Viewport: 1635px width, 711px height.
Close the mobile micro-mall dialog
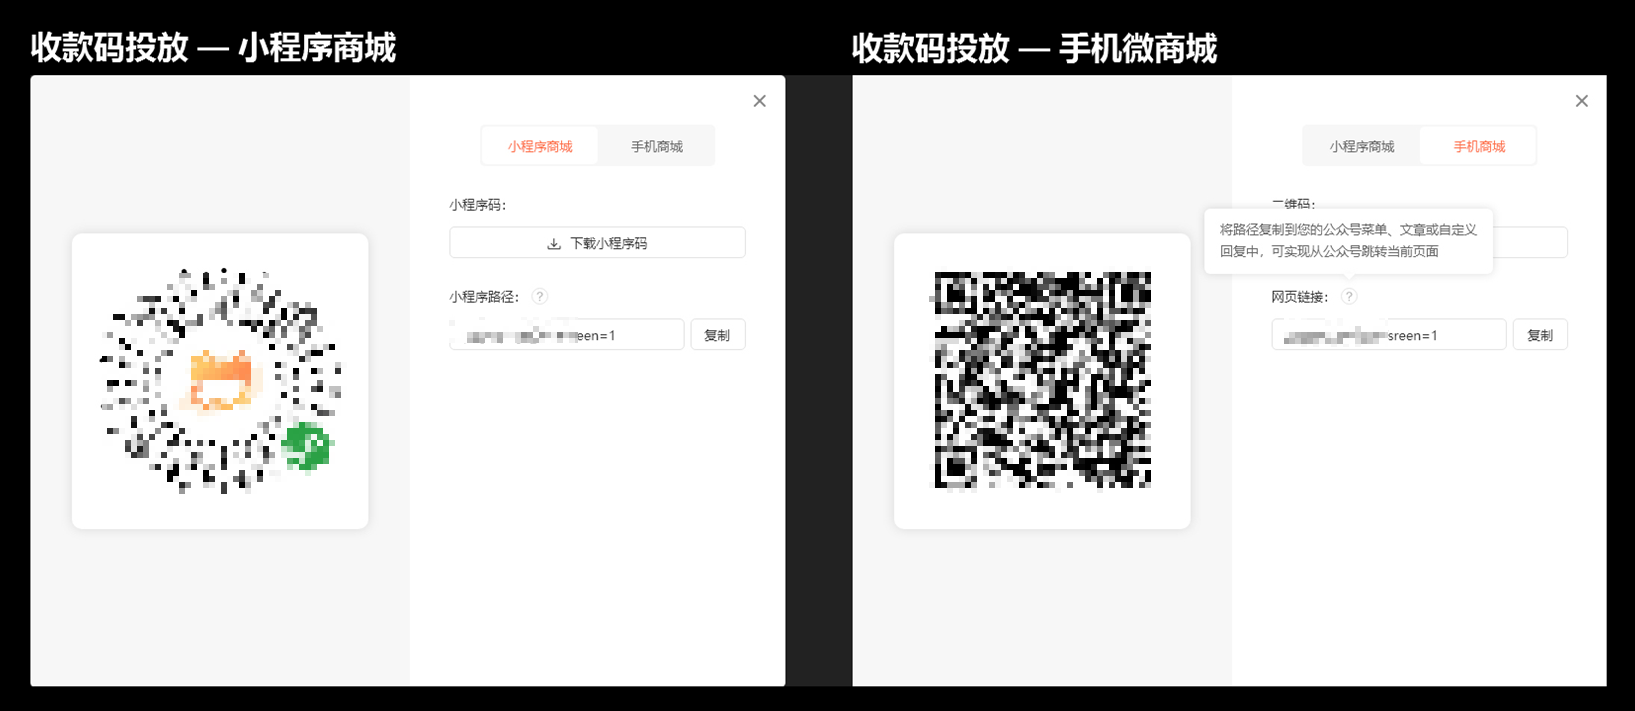pos(1582,101)
